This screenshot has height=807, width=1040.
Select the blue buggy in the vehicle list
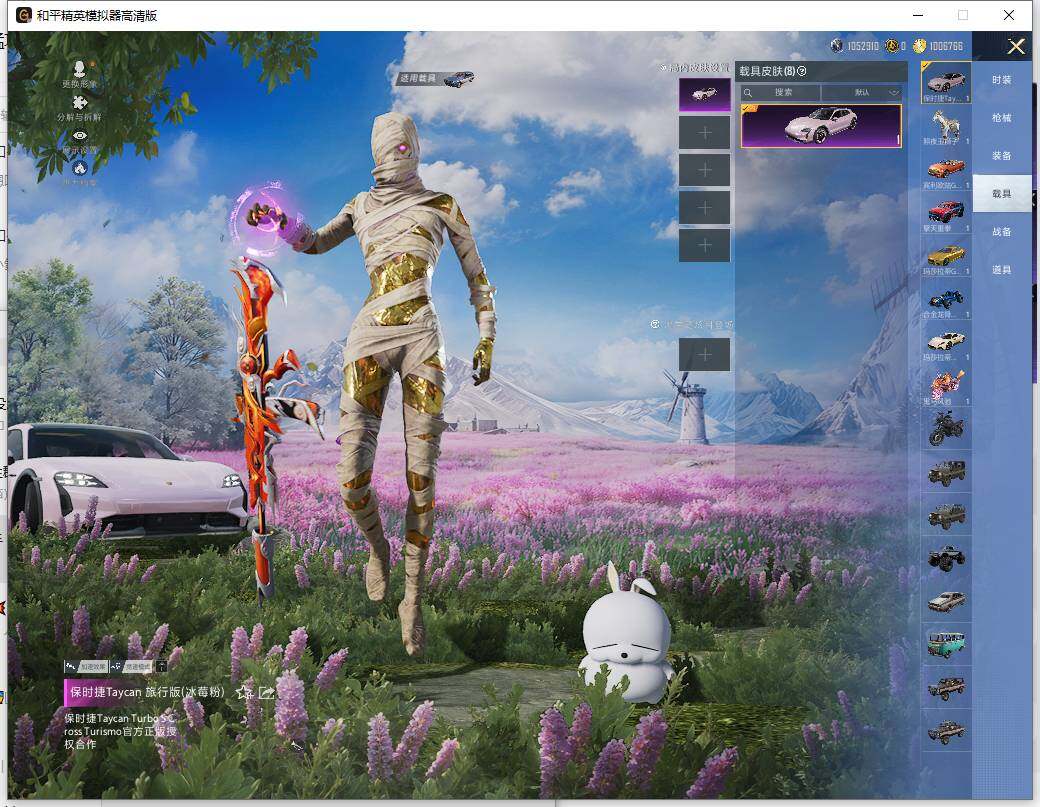946,298
